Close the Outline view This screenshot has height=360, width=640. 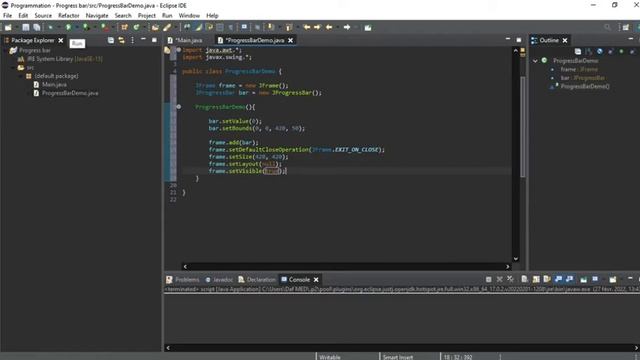point(565,40)
